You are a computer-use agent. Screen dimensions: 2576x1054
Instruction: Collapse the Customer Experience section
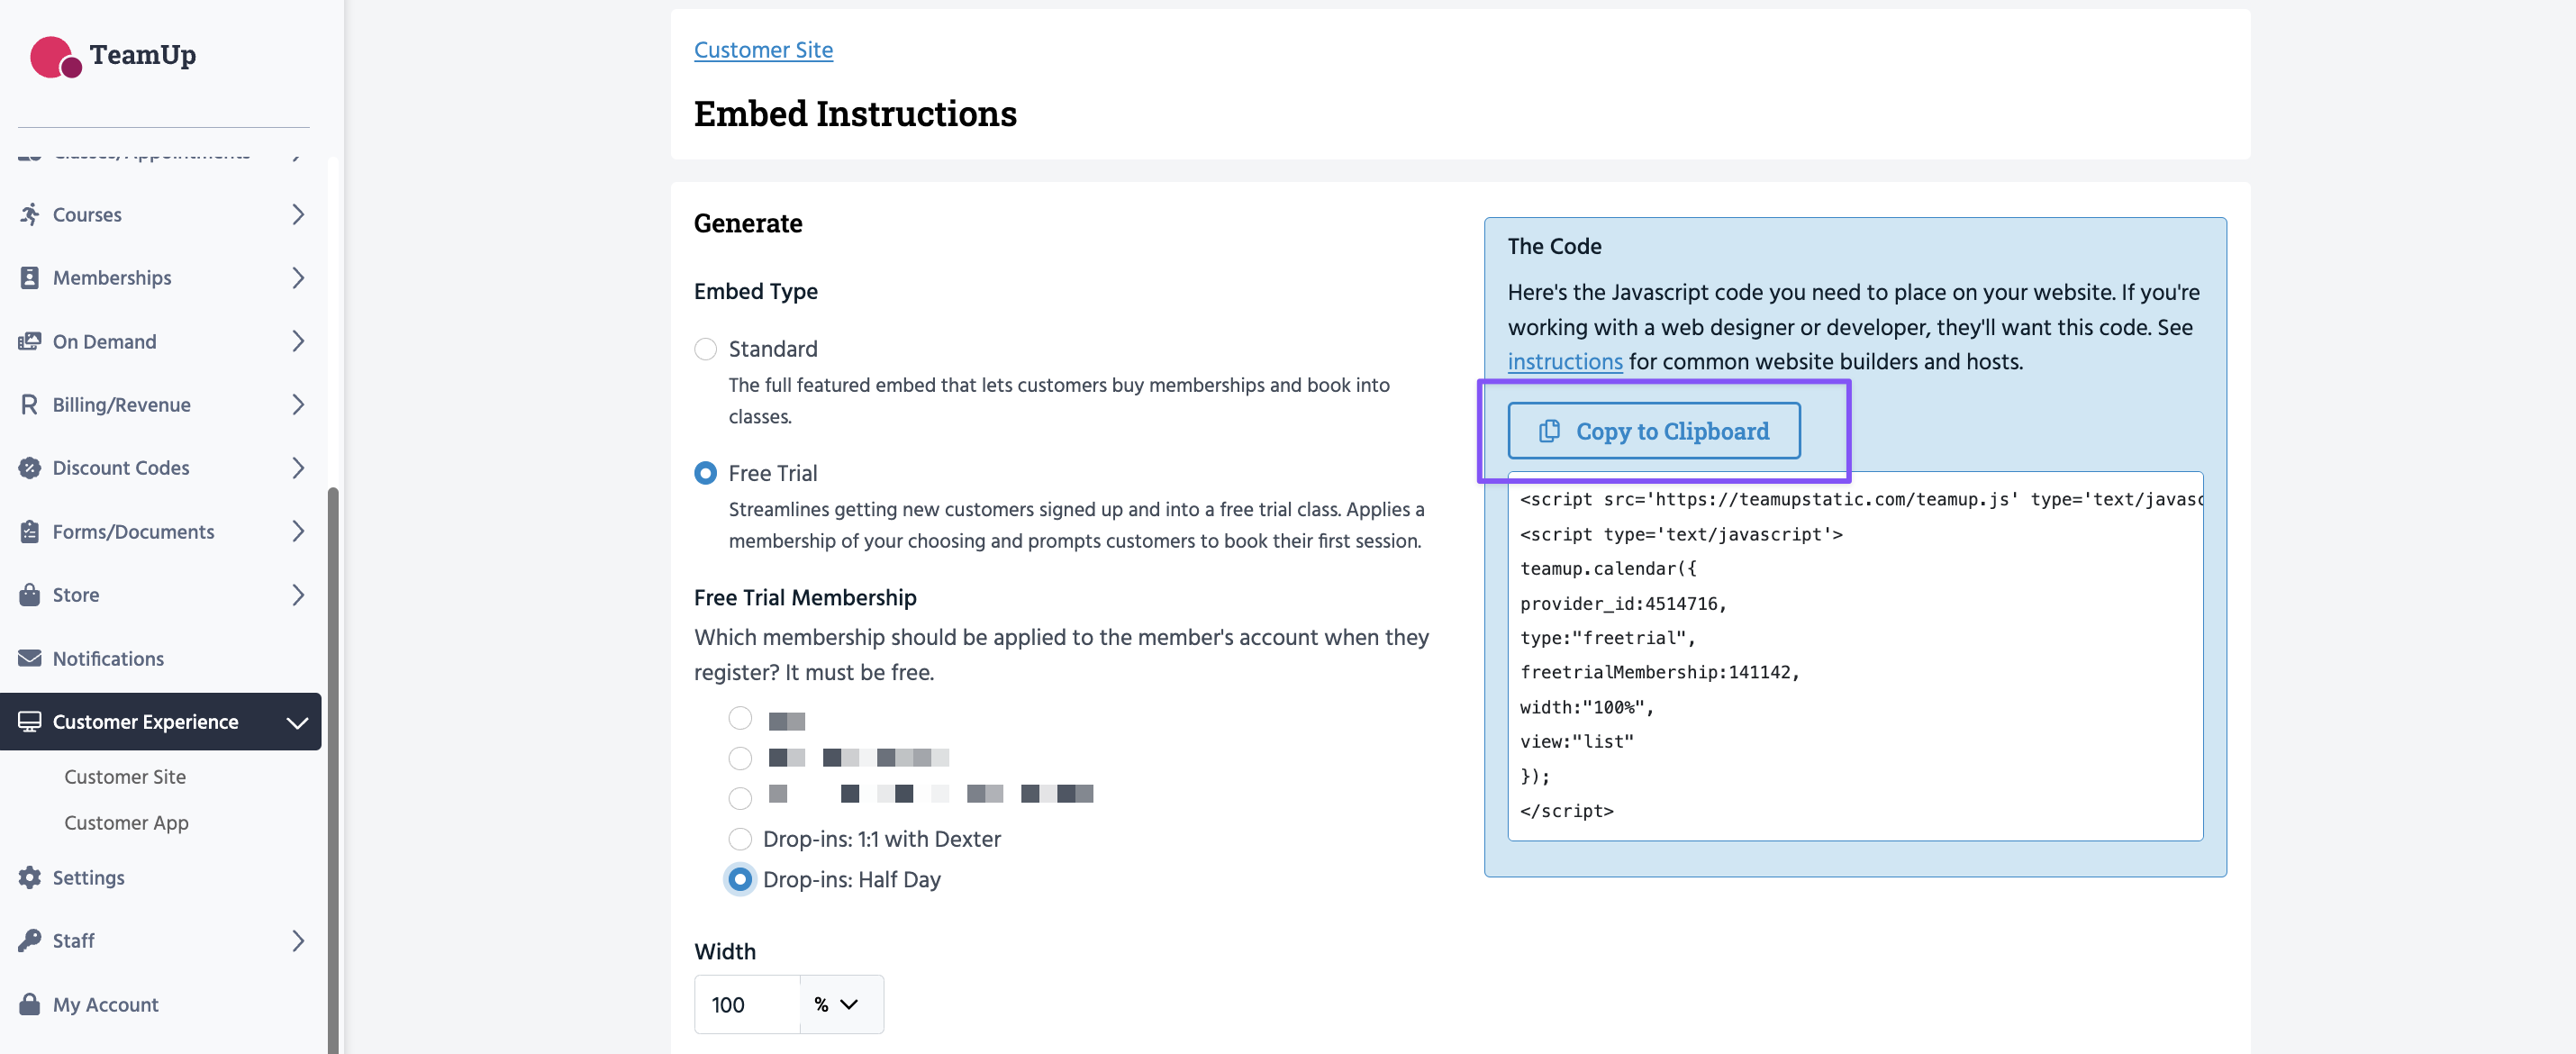(x=297, y=722)
